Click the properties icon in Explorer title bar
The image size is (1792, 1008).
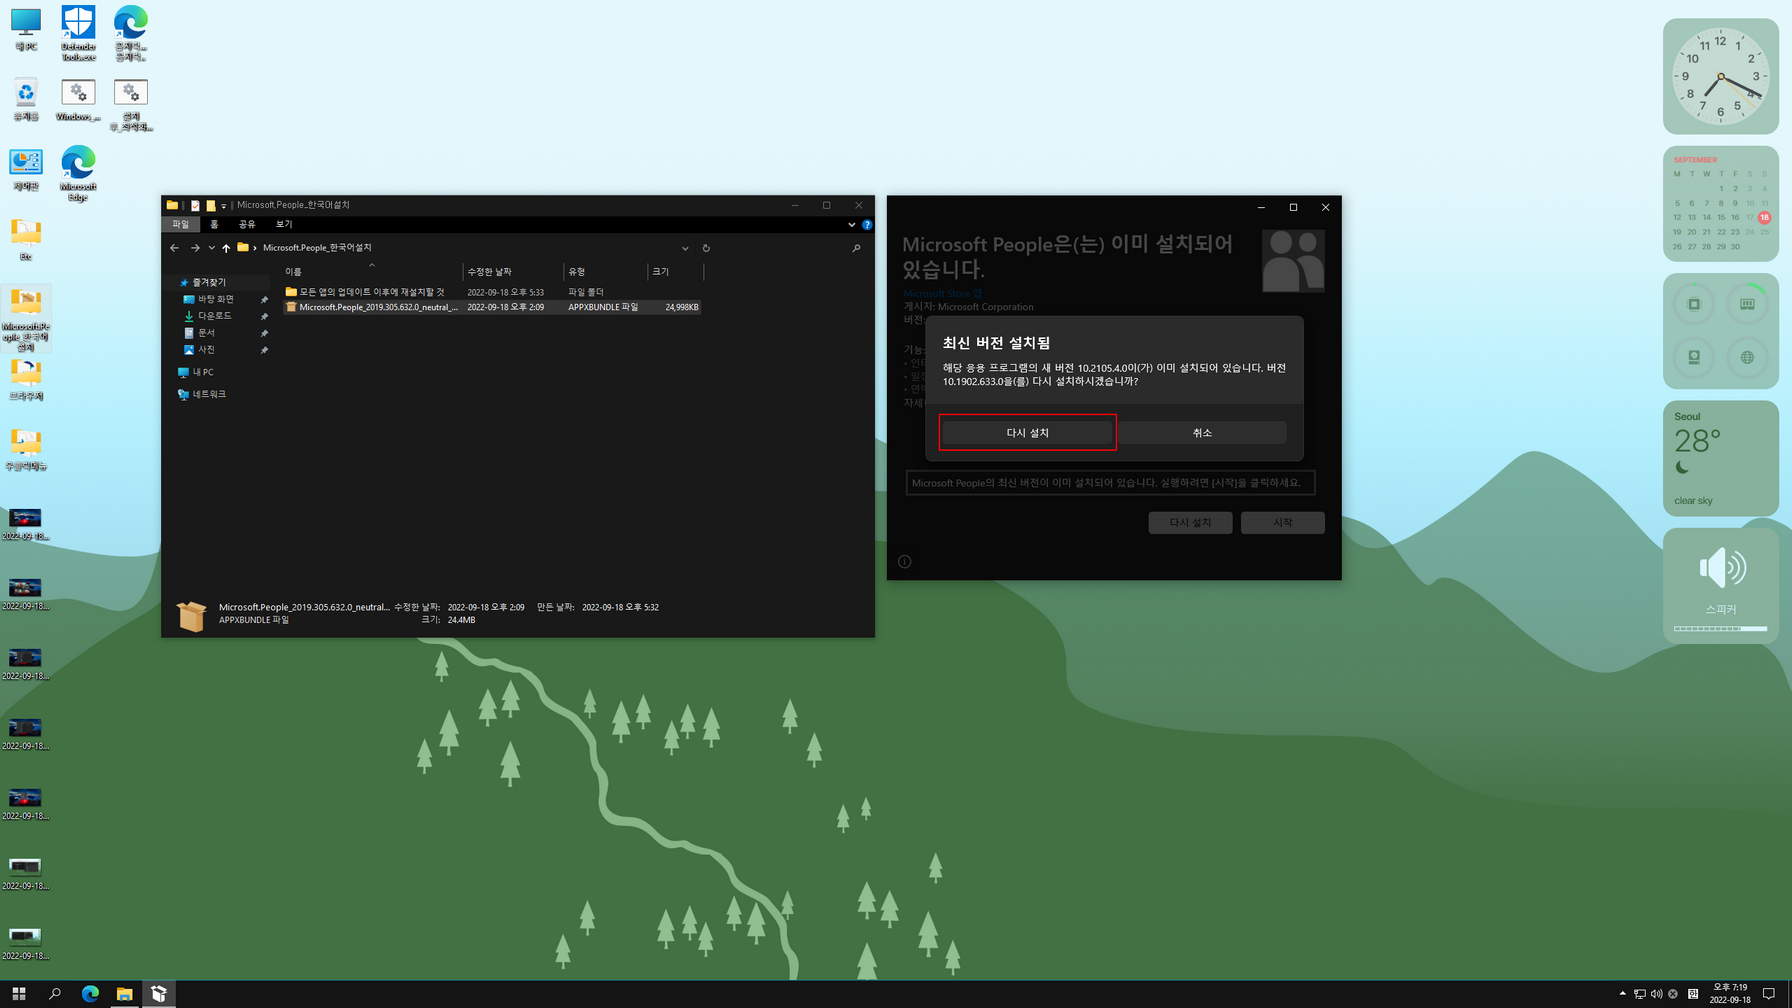tap(195, 205)
